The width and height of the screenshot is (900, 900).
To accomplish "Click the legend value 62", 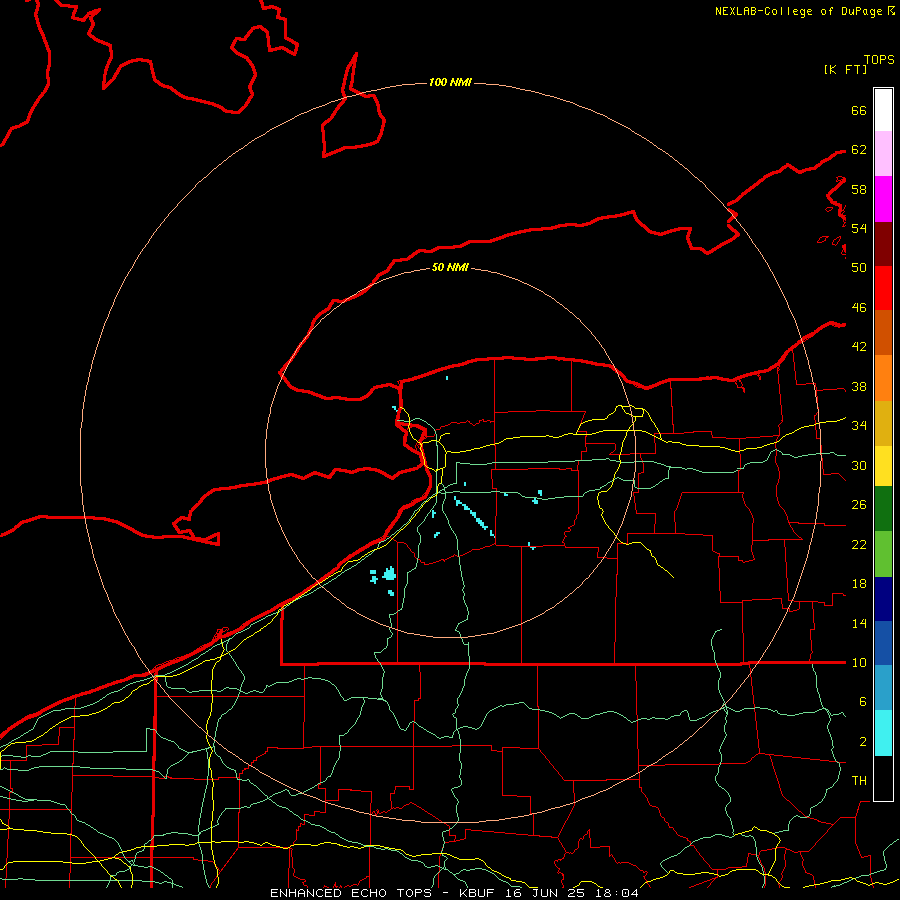I will tap(859, 150).
